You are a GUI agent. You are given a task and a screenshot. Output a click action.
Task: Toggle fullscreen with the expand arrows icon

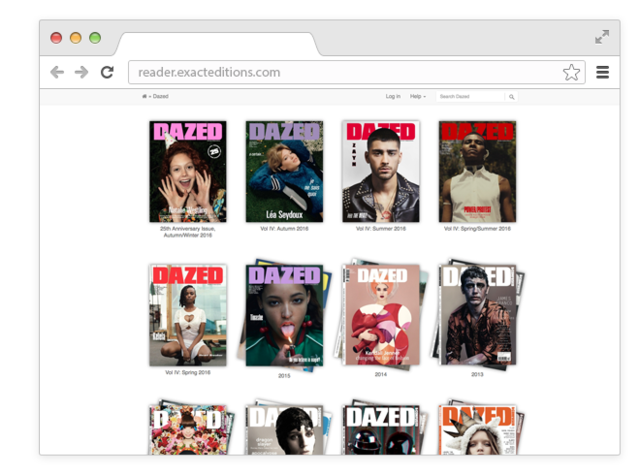pos(602,37)
